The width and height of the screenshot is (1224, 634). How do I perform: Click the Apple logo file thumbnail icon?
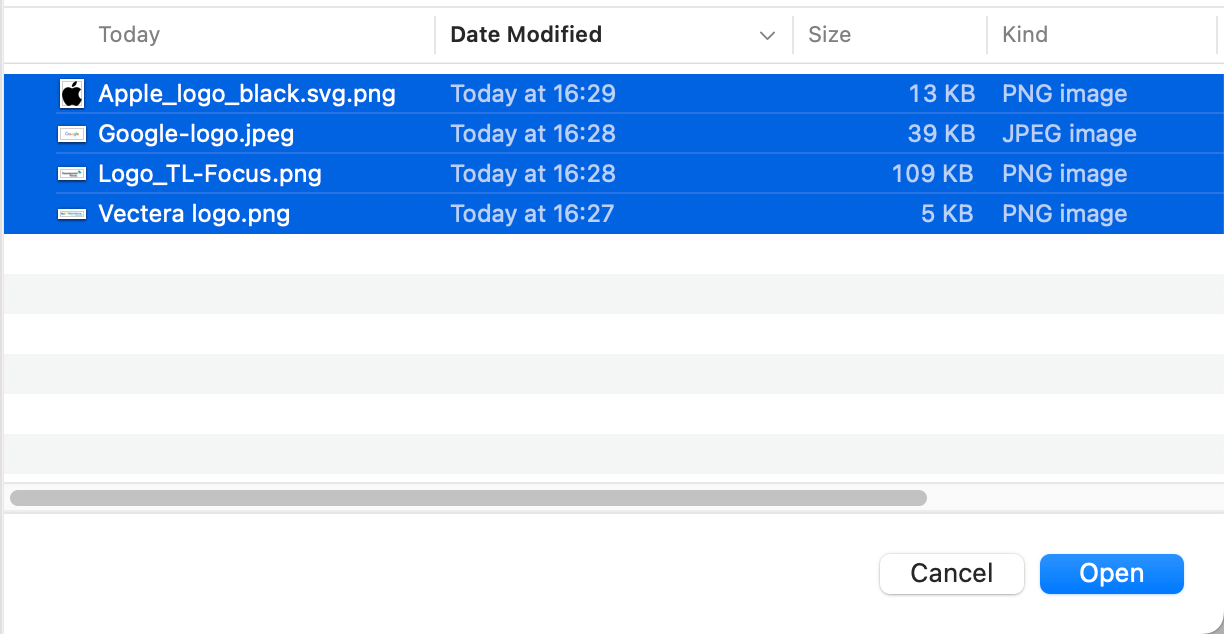[x=71, y=94]
